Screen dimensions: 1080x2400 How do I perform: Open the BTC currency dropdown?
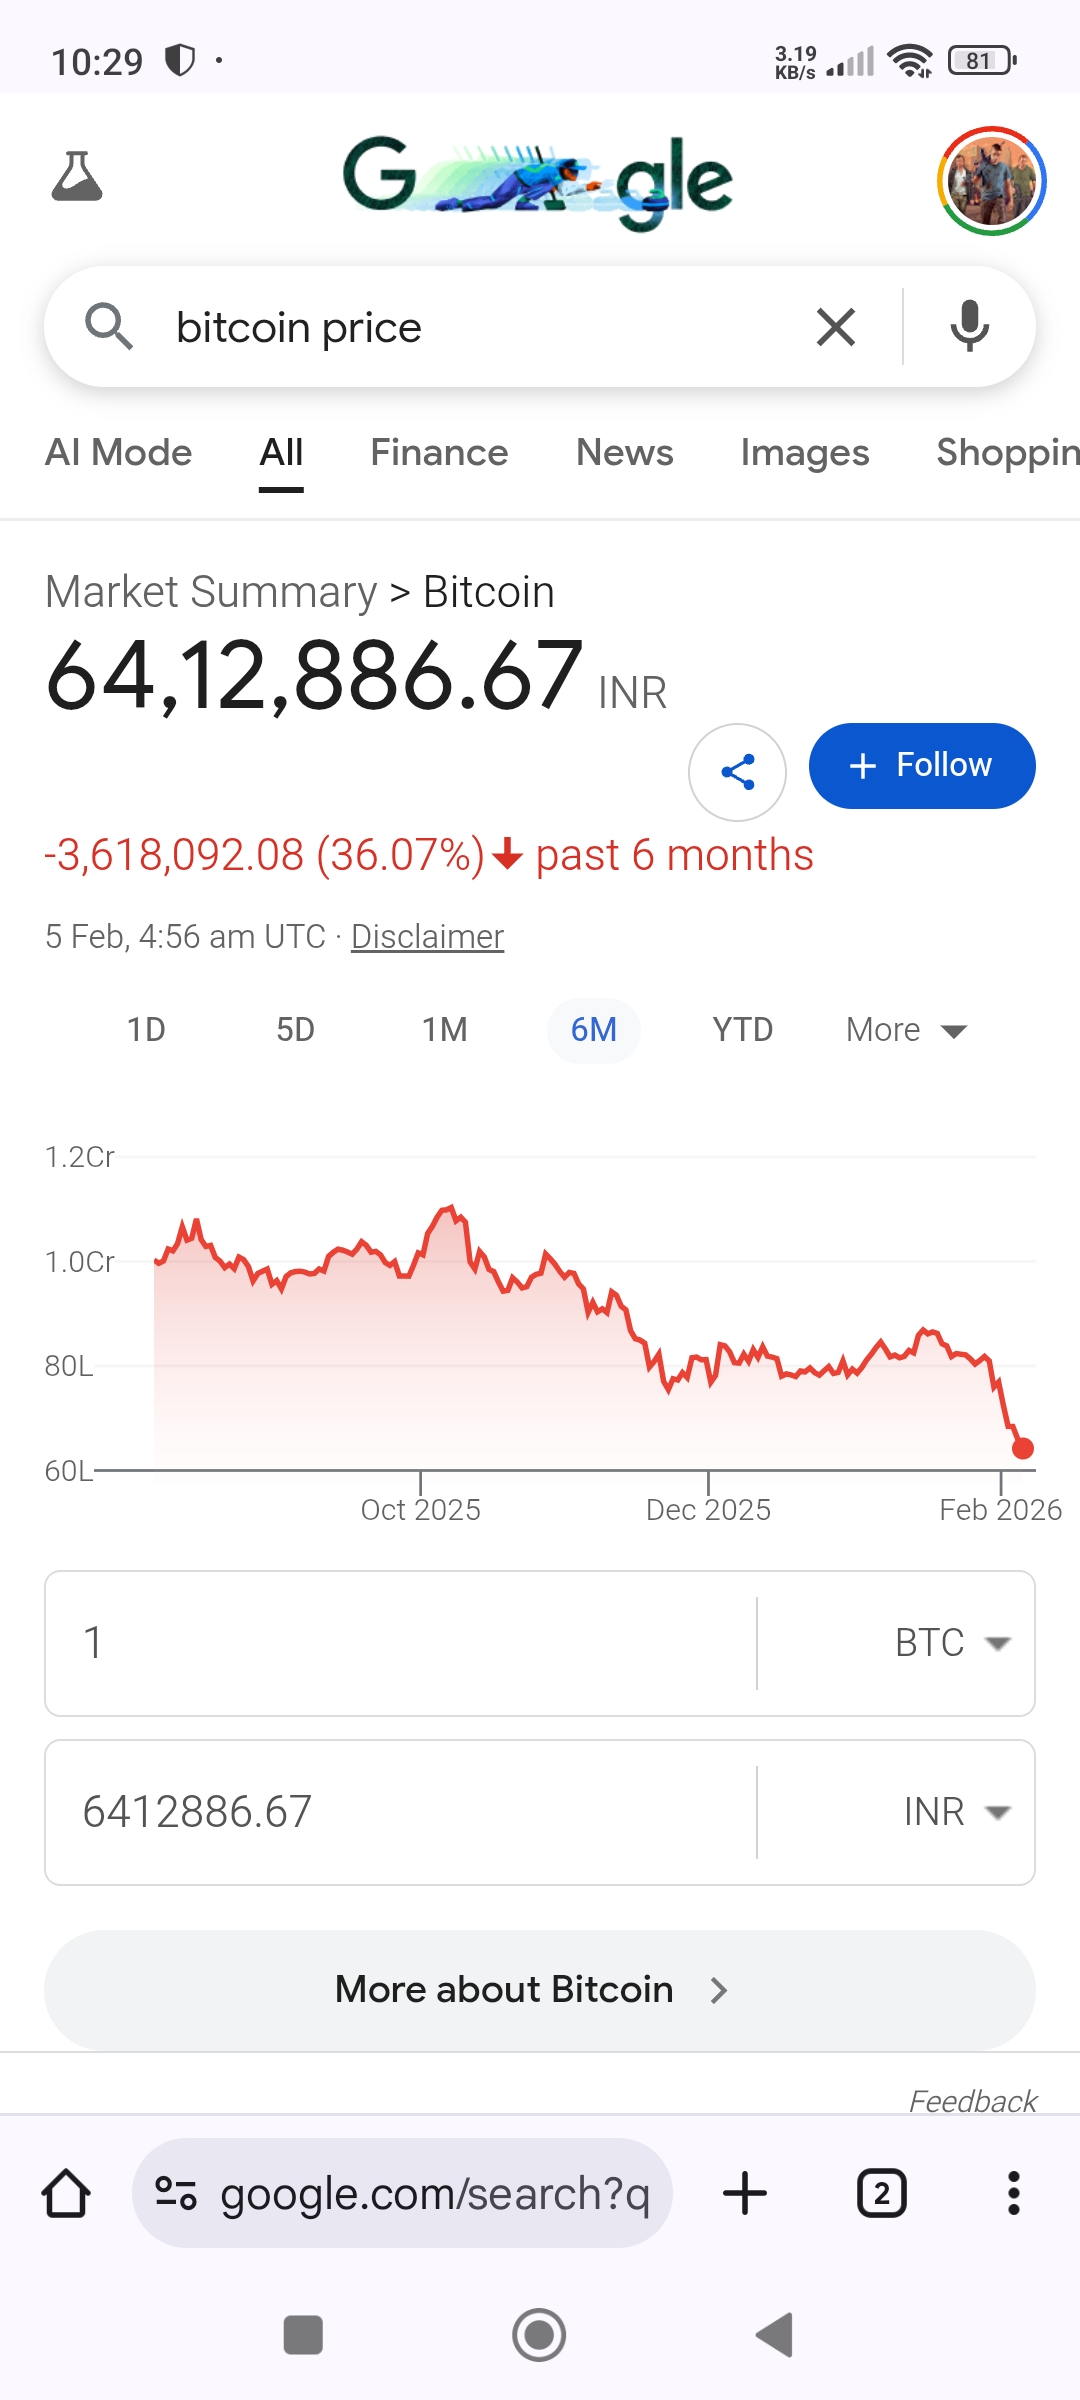point(951,1643)
